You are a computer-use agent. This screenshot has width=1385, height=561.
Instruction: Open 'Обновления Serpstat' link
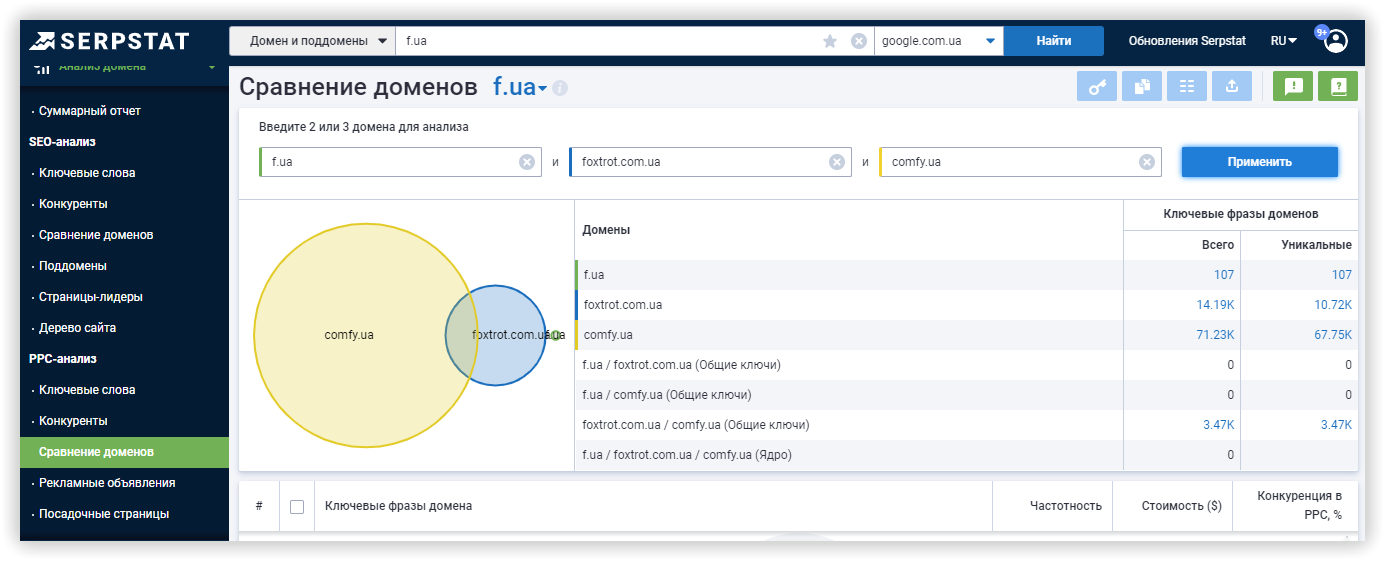pos(1187,41)
